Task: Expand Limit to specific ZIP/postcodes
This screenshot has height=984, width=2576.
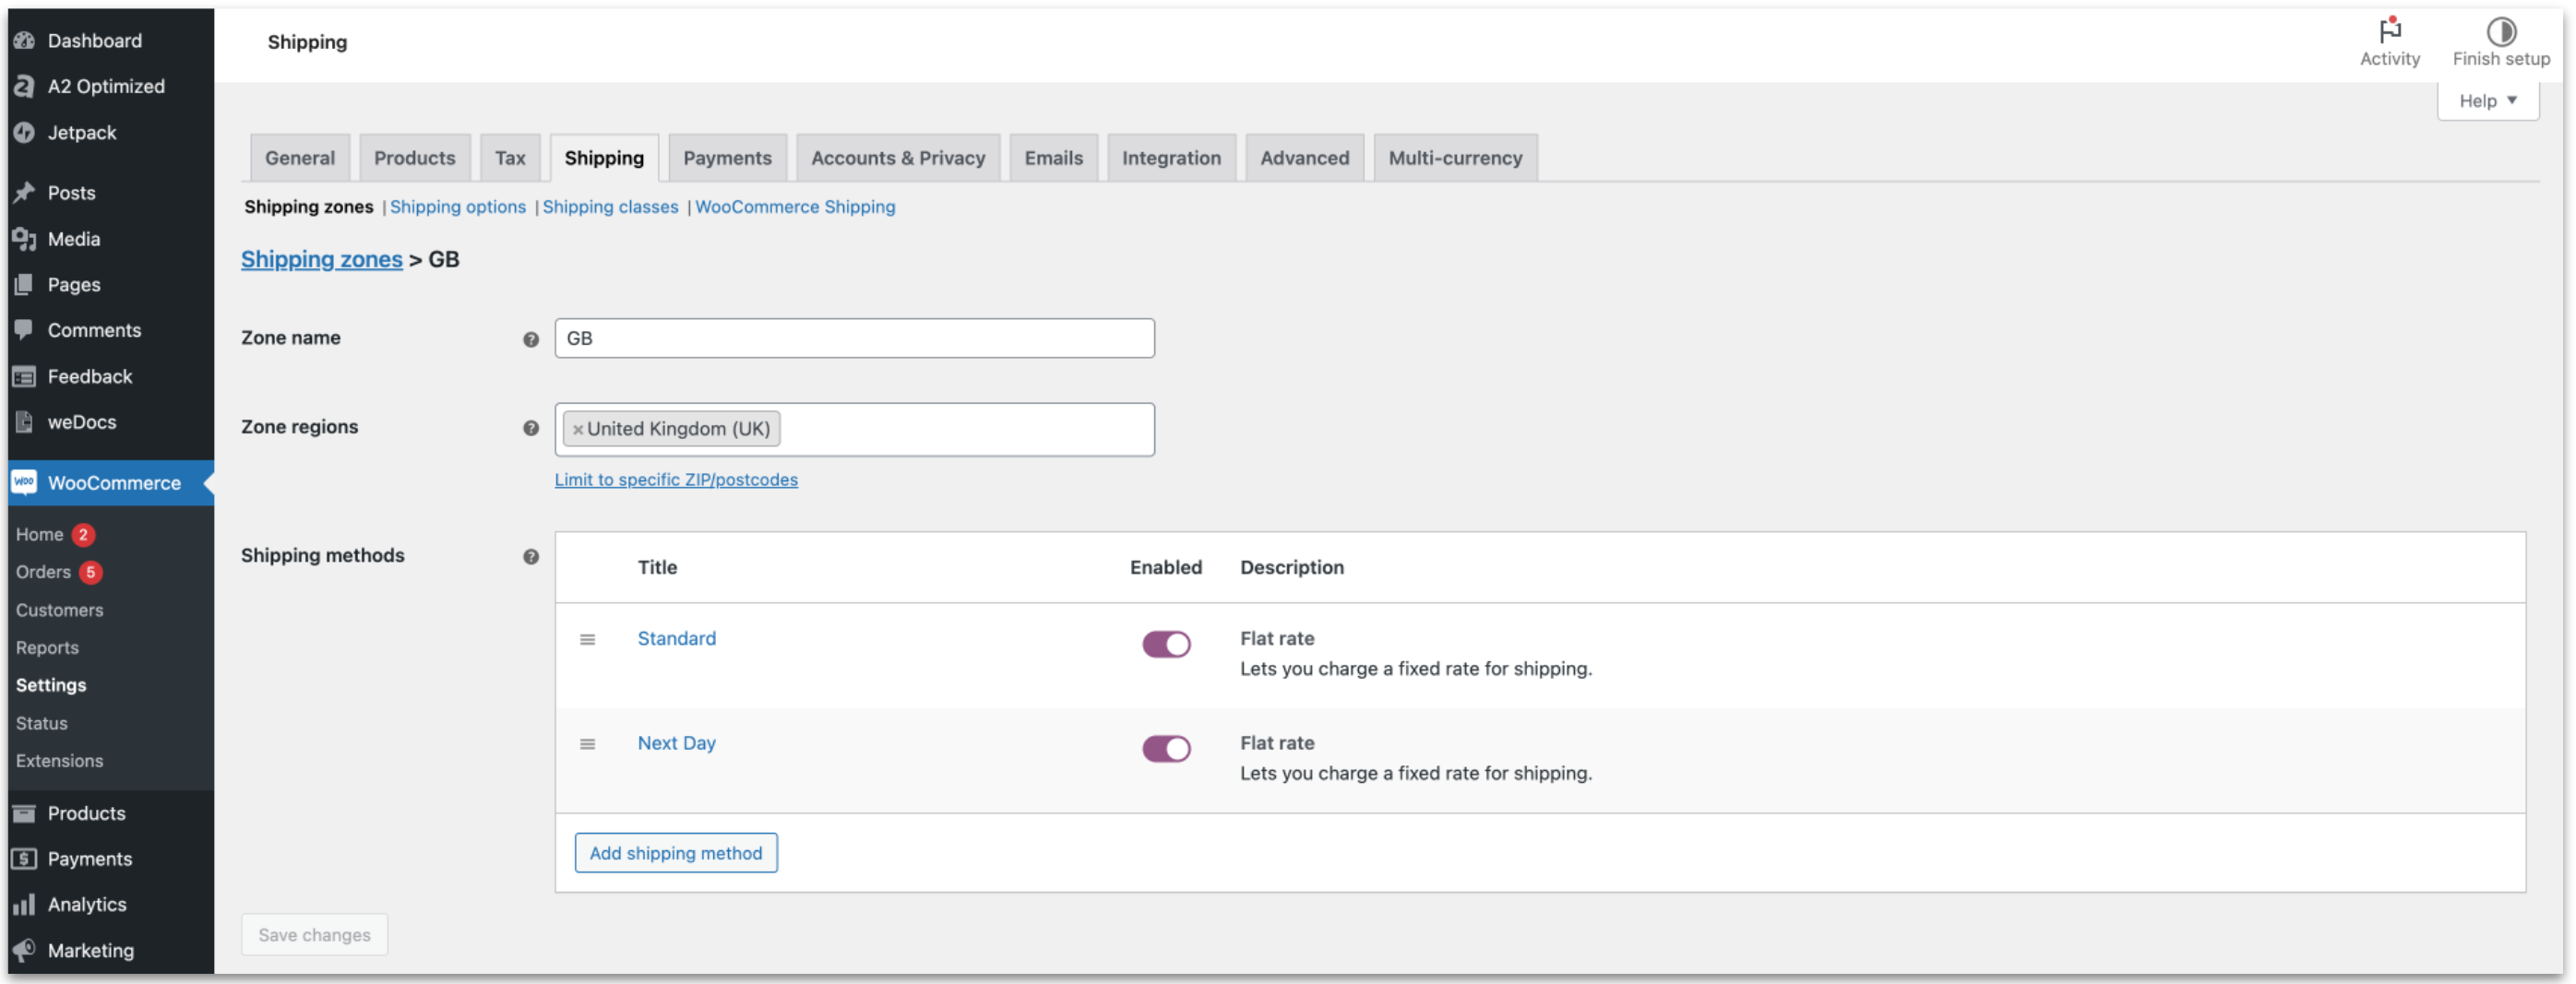Action: [676, 480]
